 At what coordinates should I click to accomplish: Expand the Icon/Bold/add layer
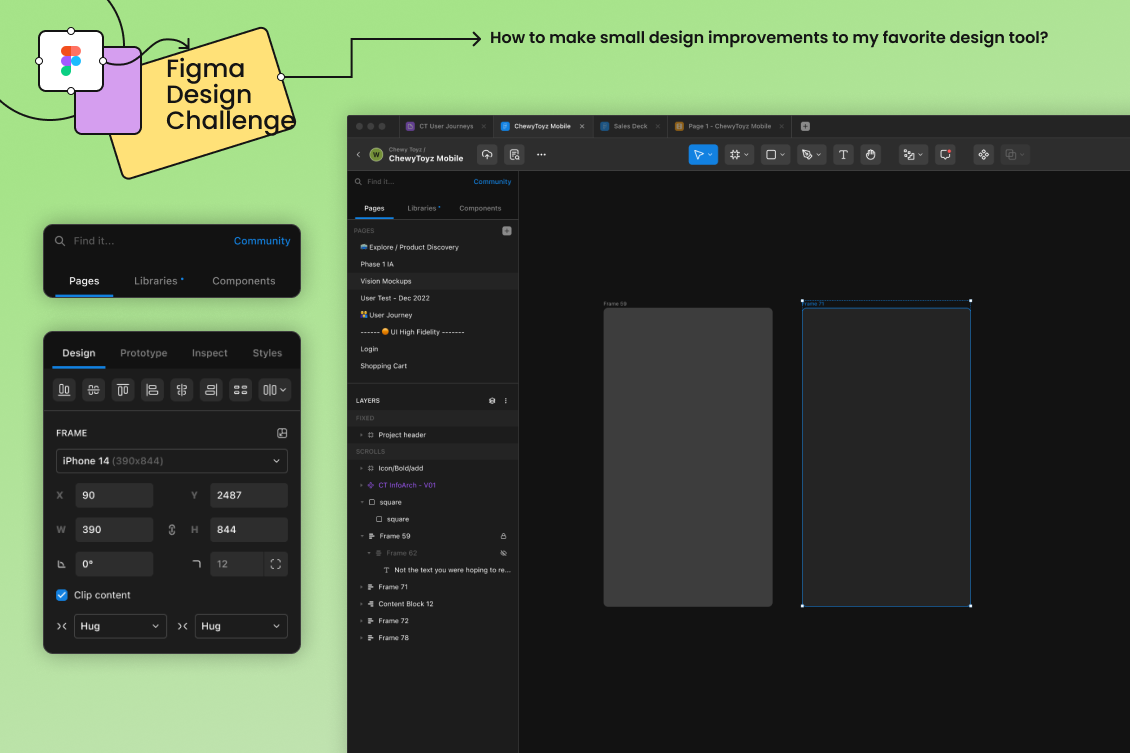coord(362,468)
